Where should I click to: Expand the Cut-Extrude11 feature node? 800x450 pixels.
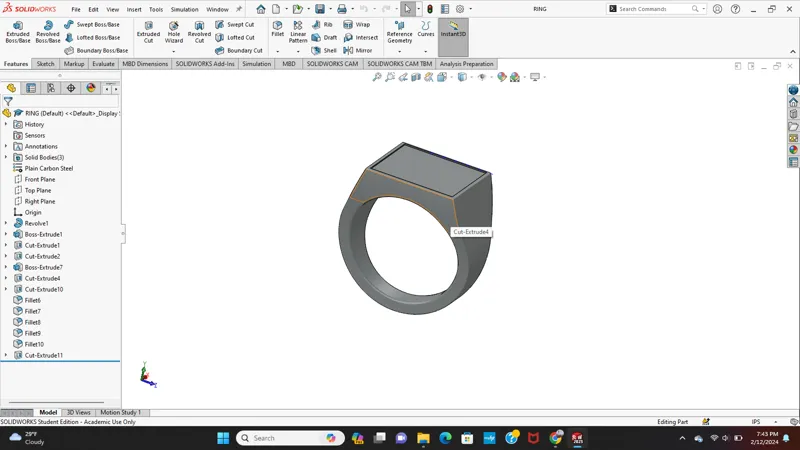pos(6,355)
